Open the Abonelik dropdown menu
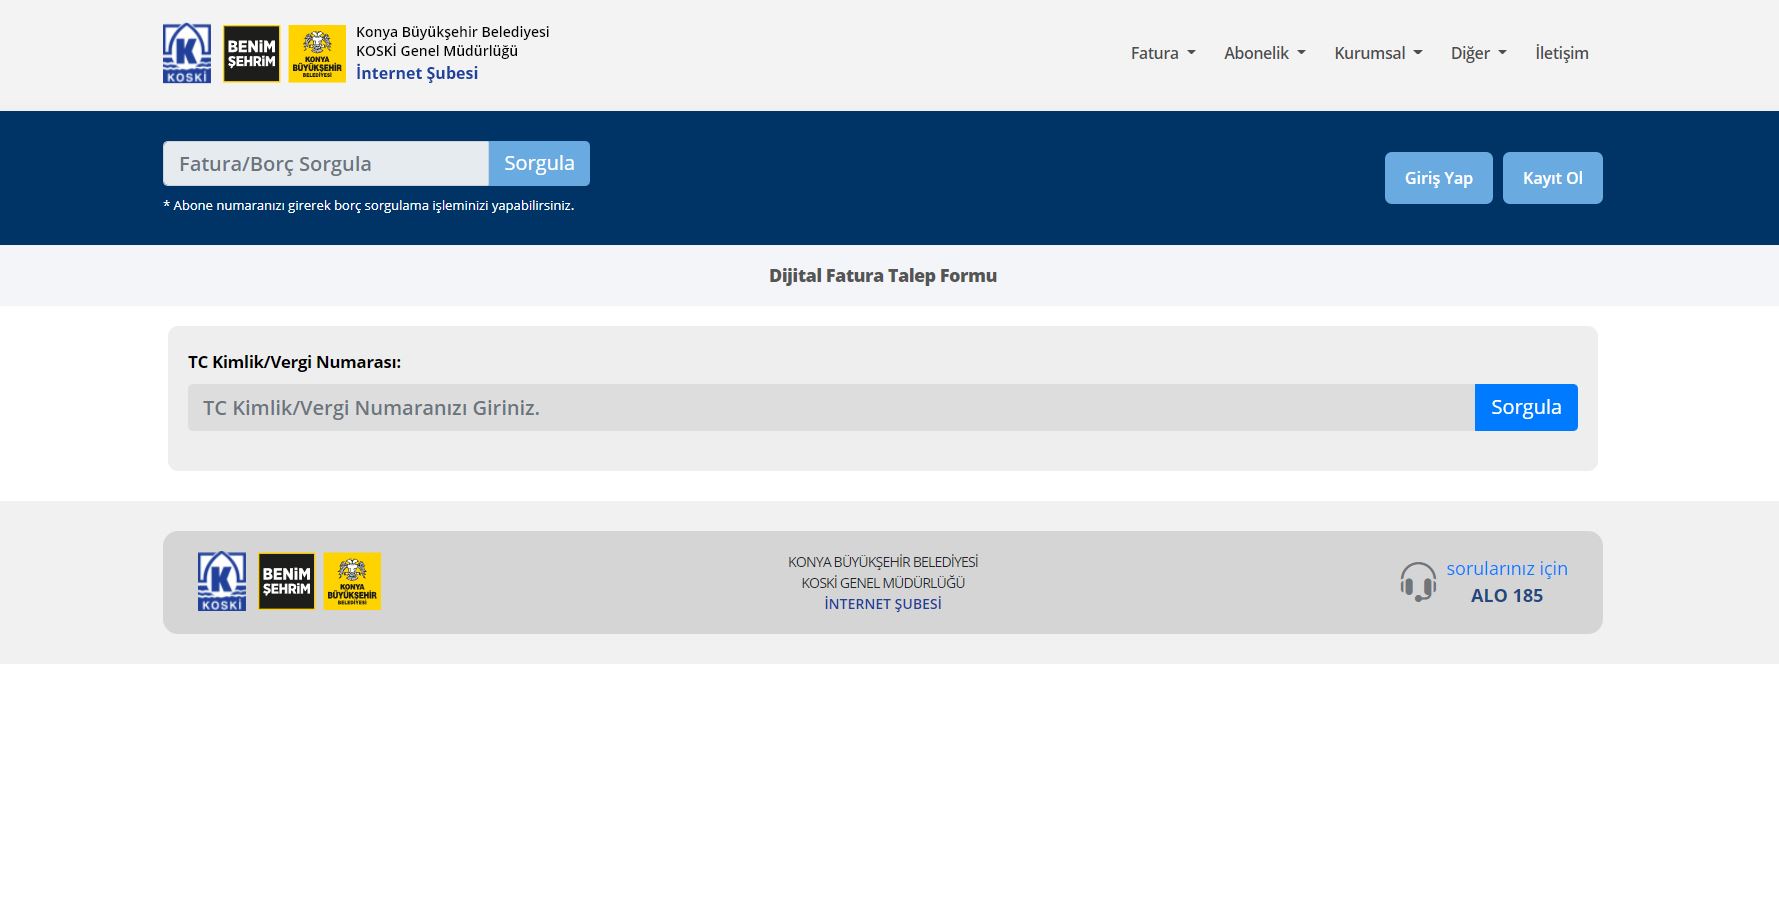 (1264, 53)
